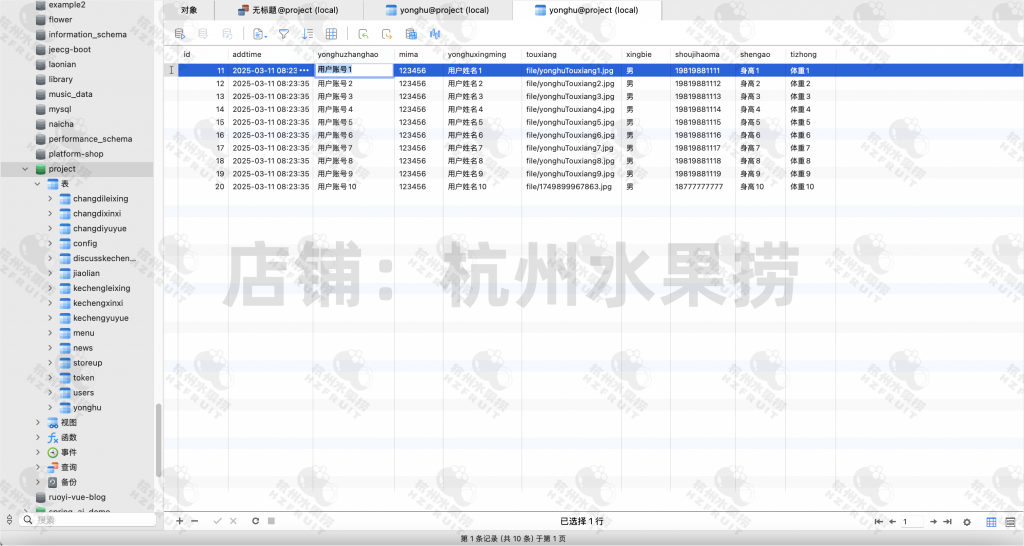Viewport: 1024px width, 546px height.
Task: Open the ellipsis editor in addtime cell
Action: tap(304, 71)
